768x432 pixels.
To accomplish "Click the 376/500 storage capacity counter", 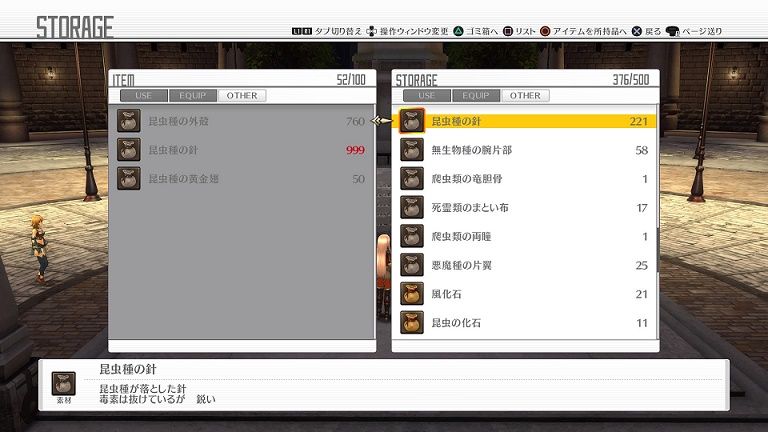I will pyautogui.click(x=631, y=79).
